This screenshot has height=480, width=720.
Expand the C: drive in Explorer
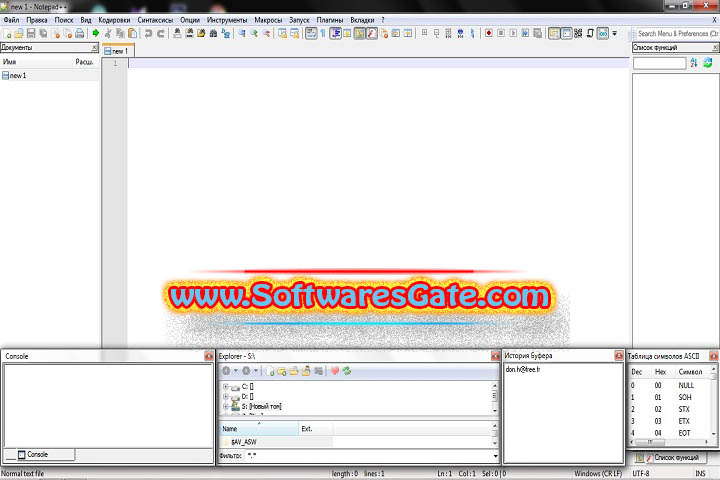pos(225,387)
